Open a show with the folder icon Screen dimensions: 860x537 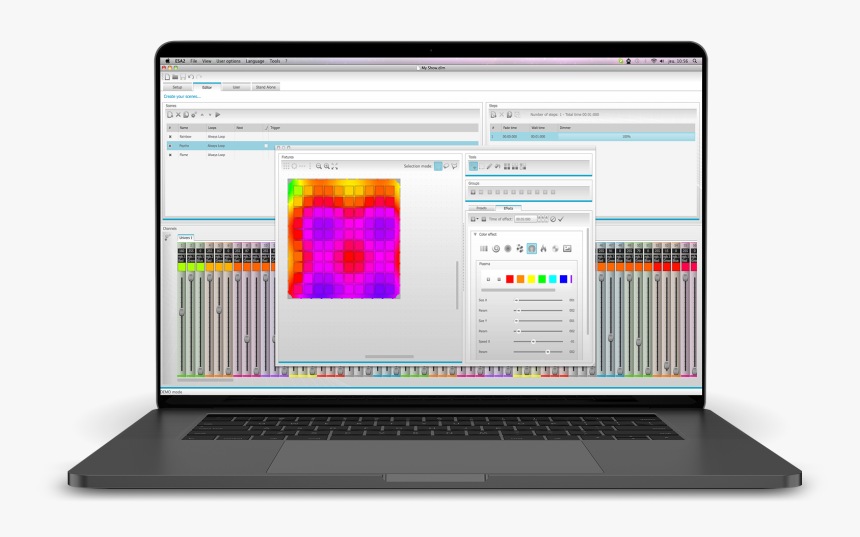click(x=175, y=77)
